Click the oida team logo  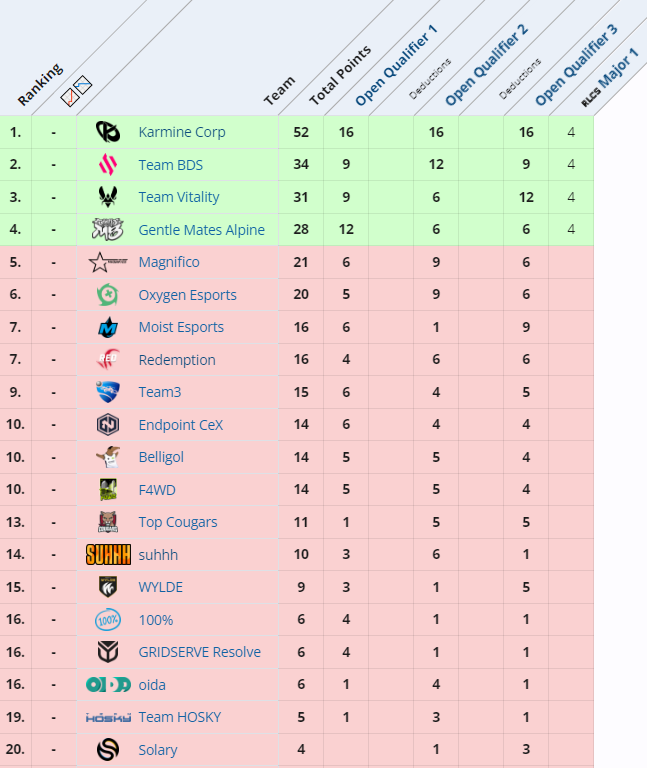108,685
